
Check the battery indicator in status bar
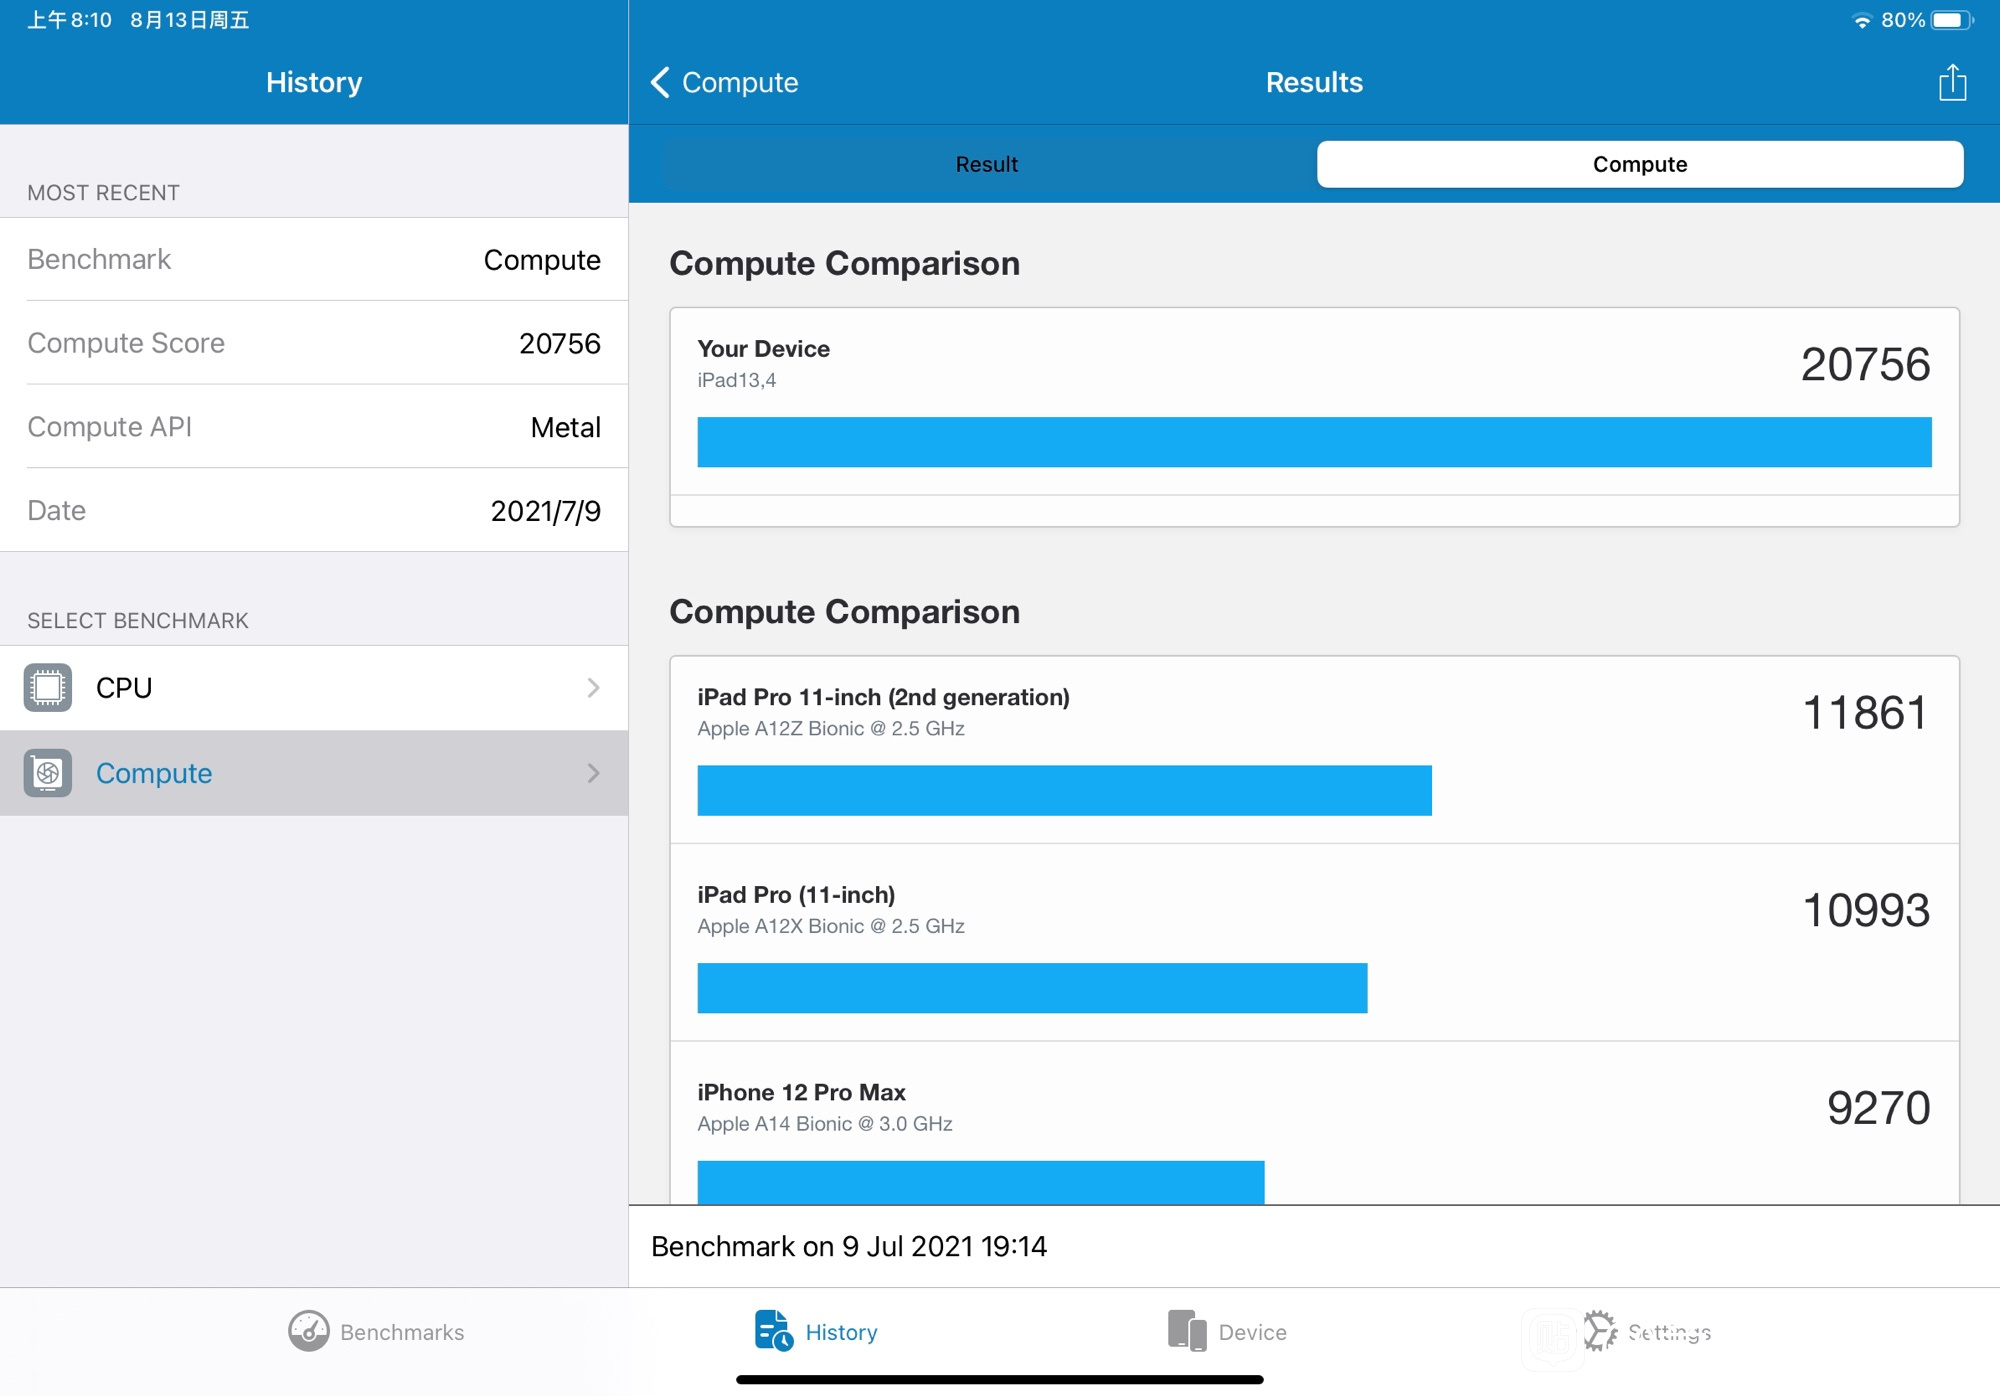1950,20
